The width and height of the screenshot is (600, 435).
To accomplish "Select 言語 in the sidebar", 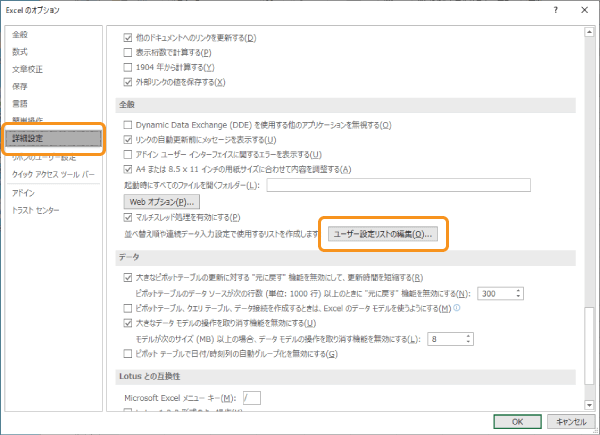I will pyautogui.click(x=20, y=104).
